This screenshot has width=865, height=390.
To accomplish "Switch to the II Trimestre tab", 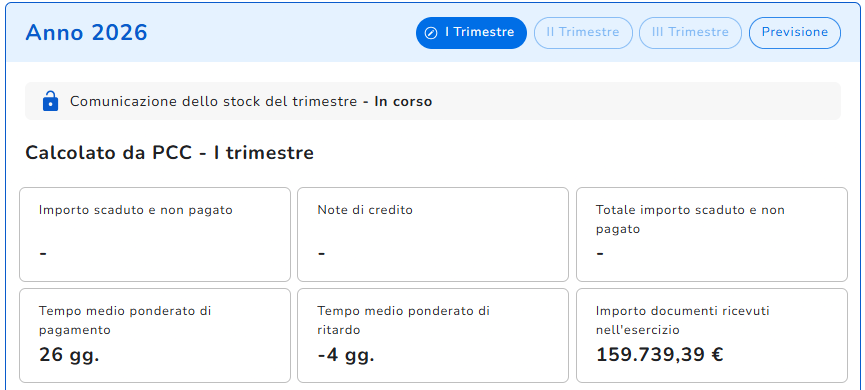I will point(583,33).
